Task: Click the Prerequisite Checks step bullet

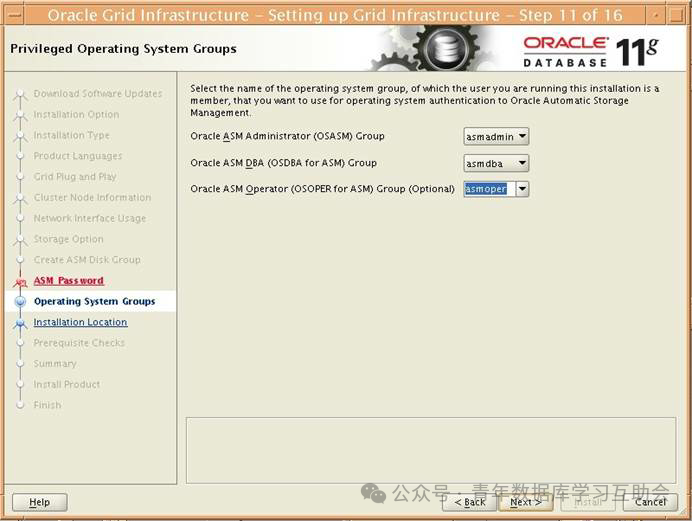Action: point(20,343)
